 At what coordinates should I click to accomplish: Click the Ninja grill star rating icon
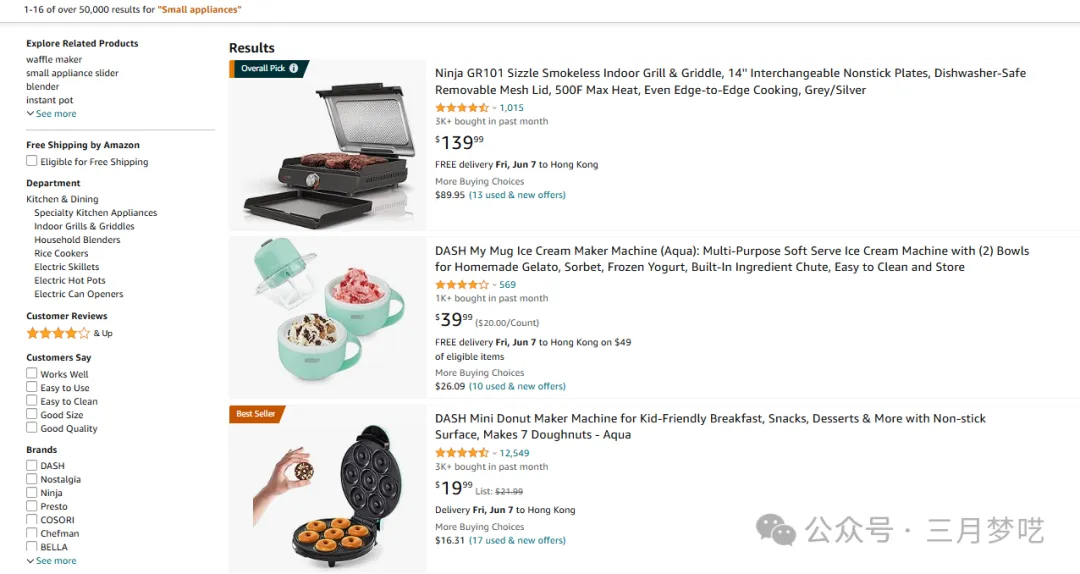462,108
